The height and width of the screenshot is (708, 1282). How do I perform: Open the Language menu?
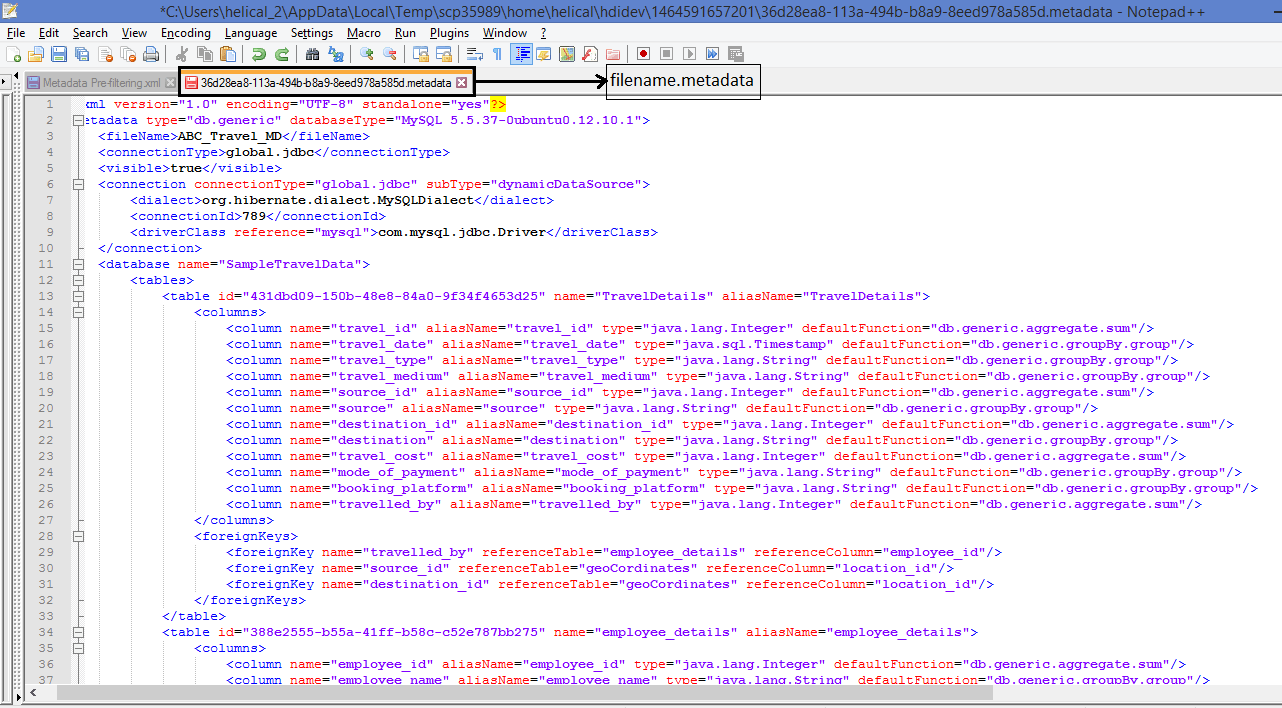click(x=251, y=33)
